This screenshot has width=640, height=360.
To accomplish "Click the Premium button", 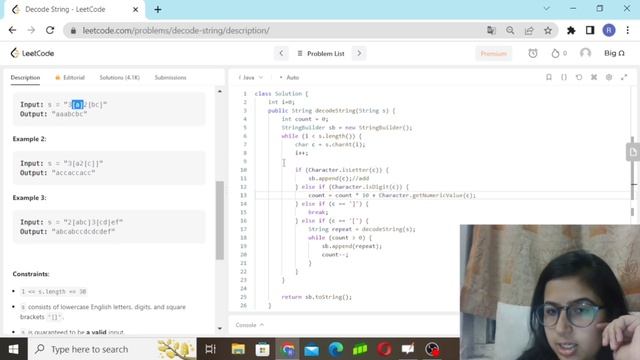I will 493,53.
